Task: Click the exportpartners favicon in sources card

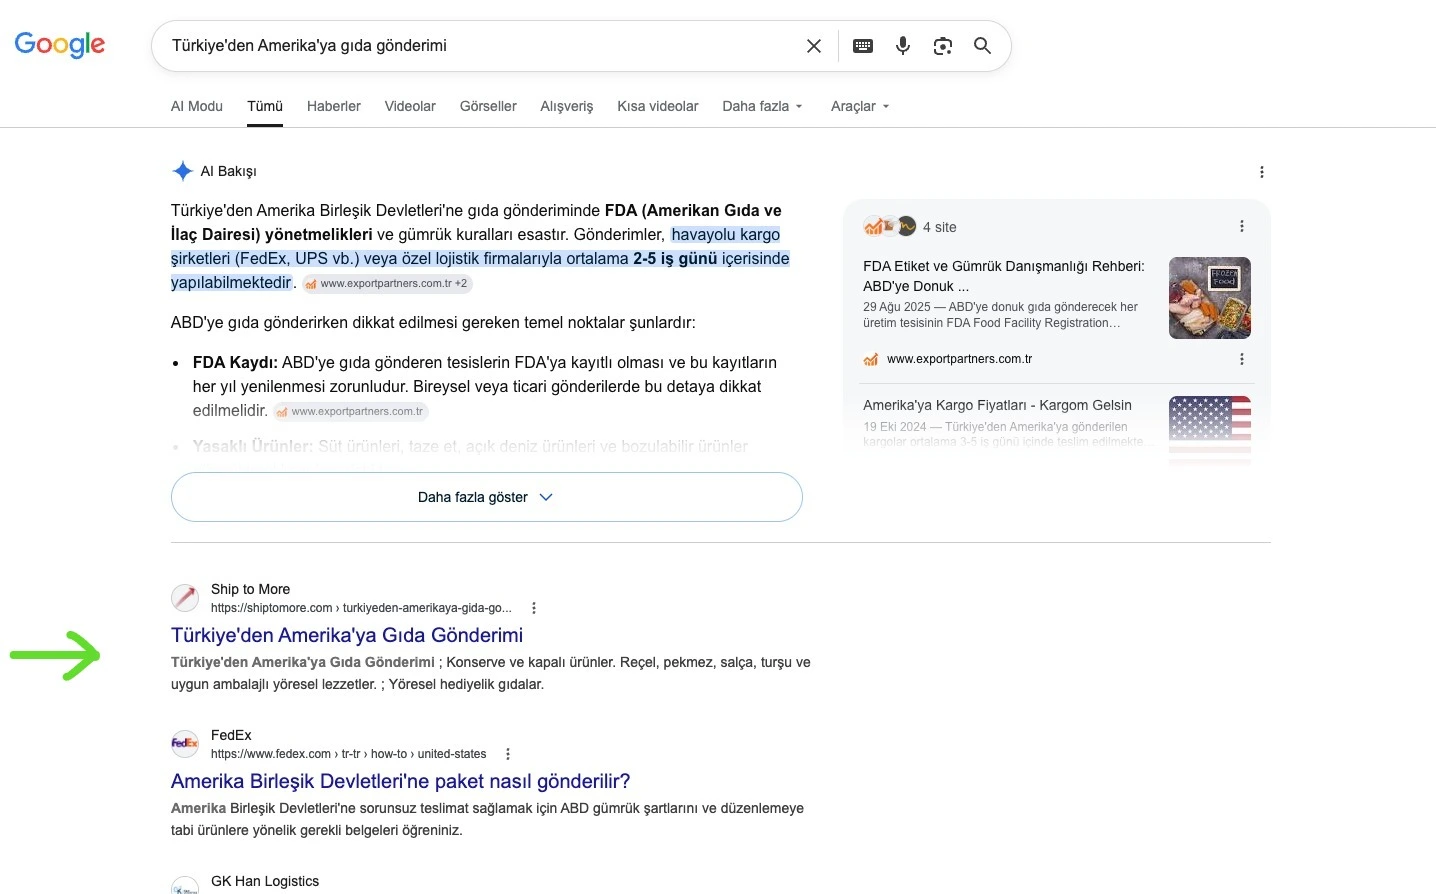Action: pyautogui.click(x=871, y=359)
